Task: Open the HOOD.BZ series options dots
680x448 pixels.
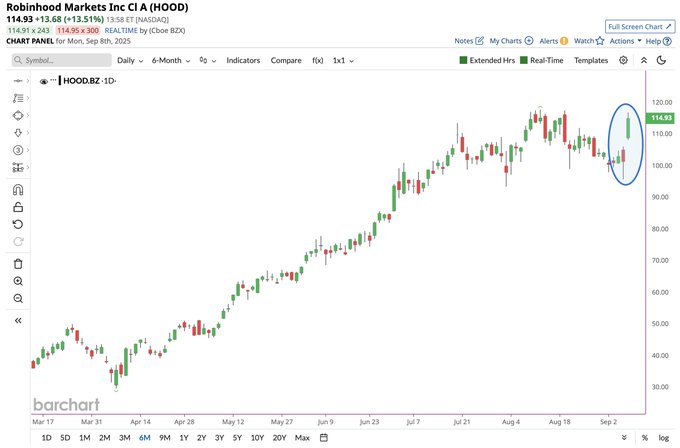Action: (x=53, y=80)
